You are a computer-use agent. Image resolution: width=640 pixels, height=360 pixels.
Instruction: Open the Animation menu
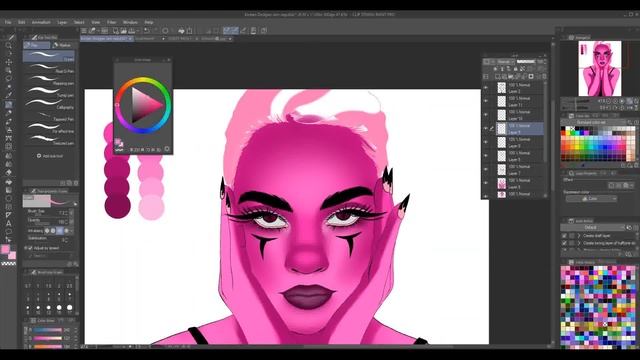point(41,22)
